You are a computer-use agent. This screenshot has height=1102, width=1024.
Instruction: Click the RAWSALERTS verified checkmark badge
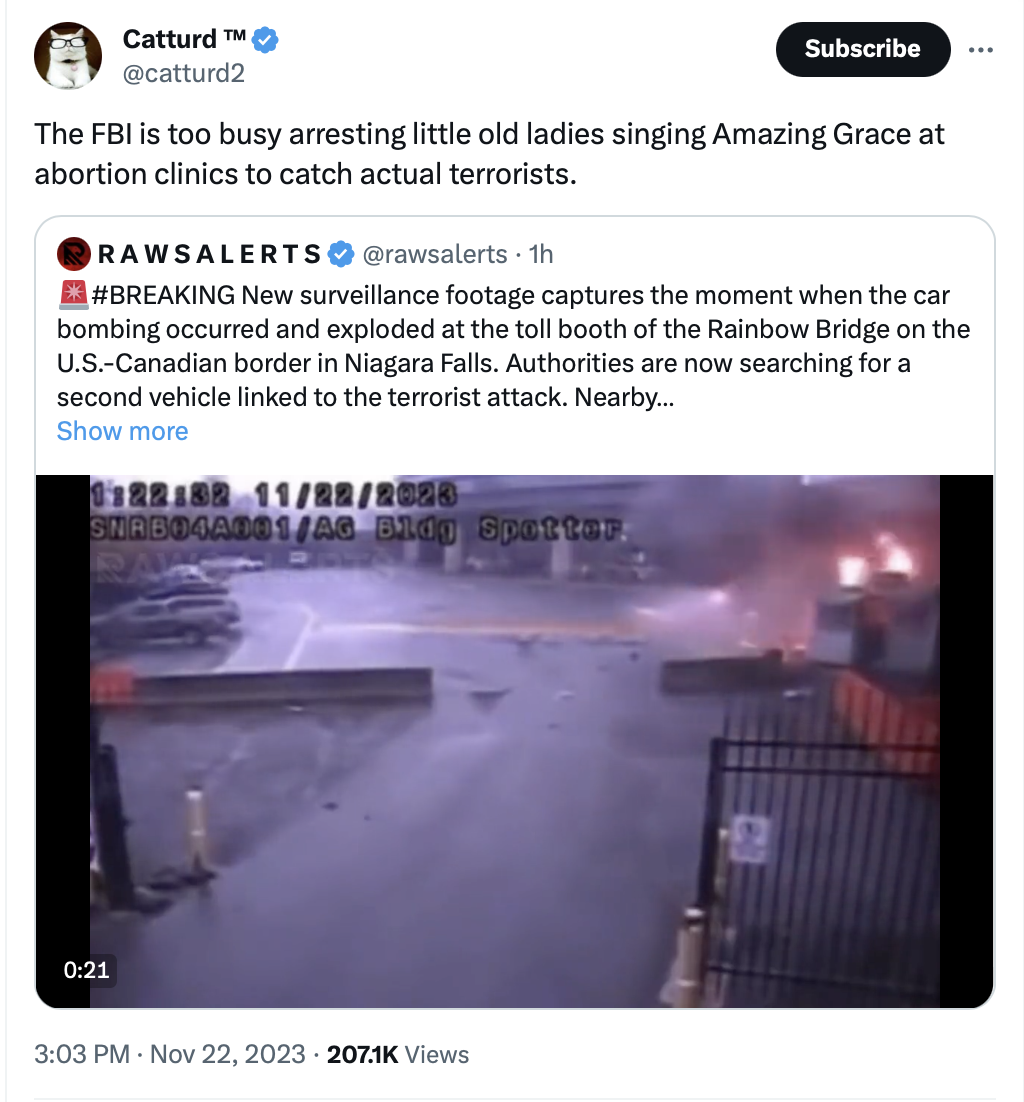(342, 254)
